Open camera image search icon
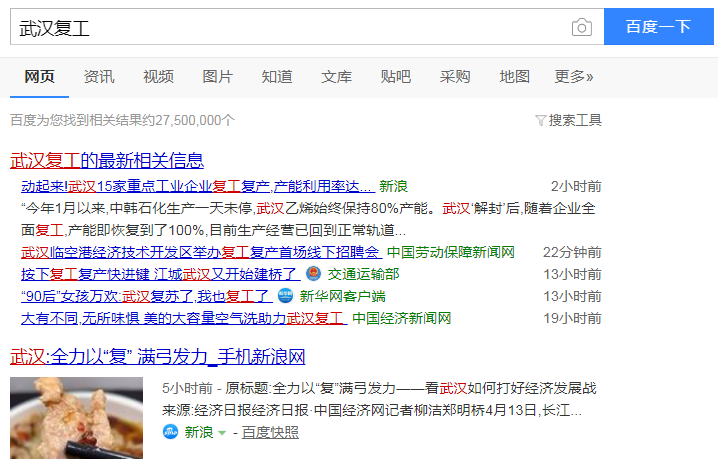The width and height of the screenshot is (718, 466). coord(582,27)
